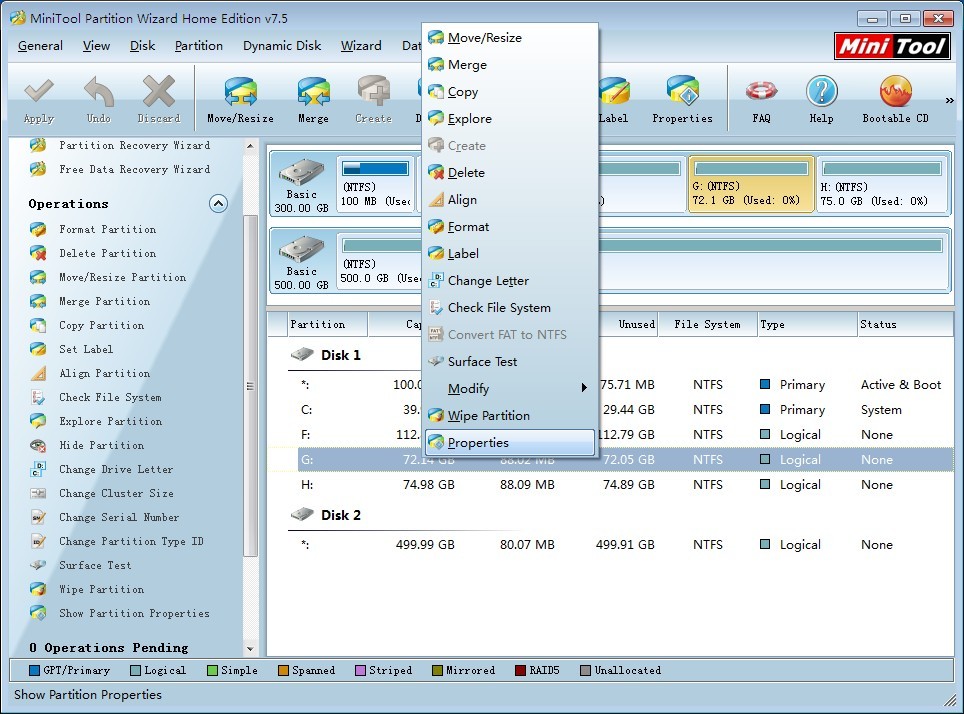Select the Merge toolbar icon

click(x=313, y=98)
